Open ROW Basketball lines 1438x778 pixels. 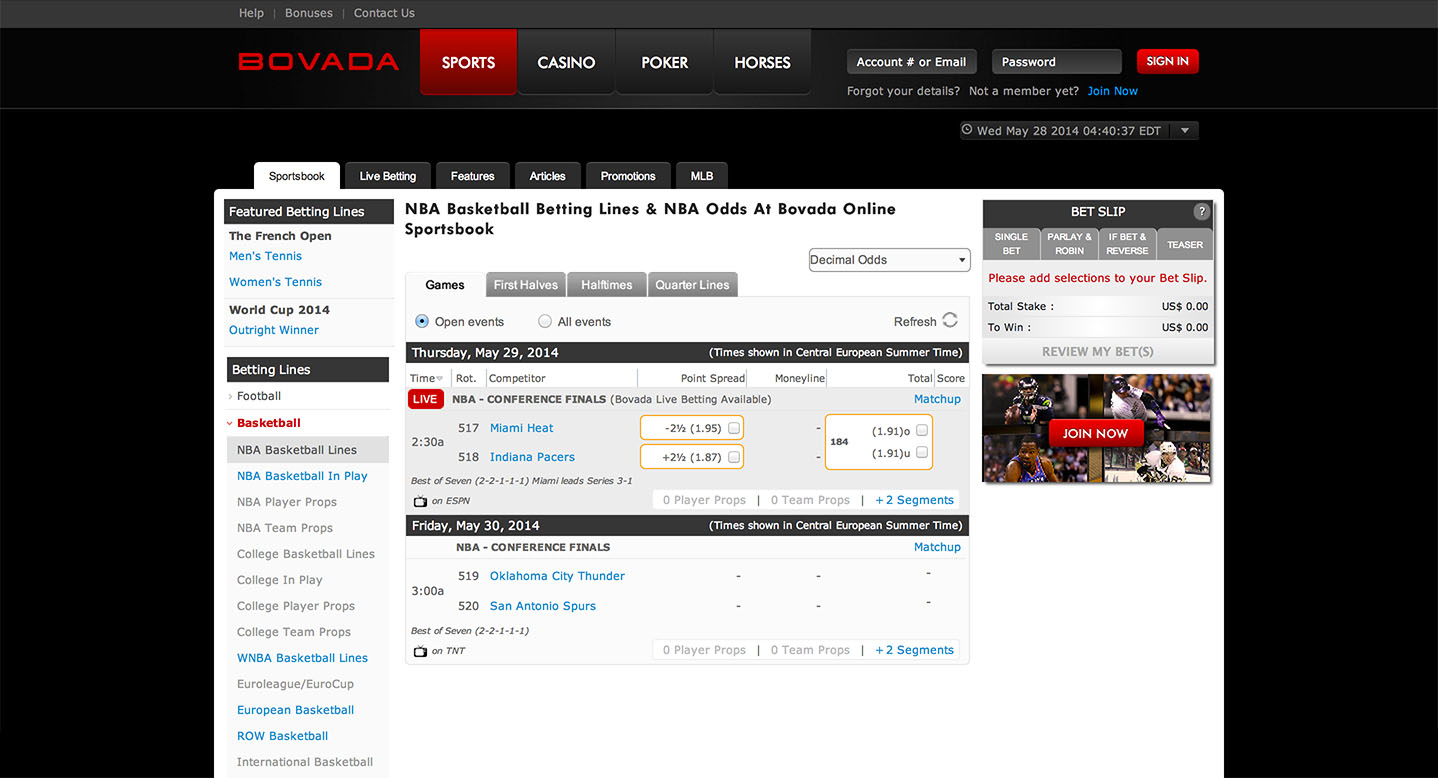(x=282, y=736)
